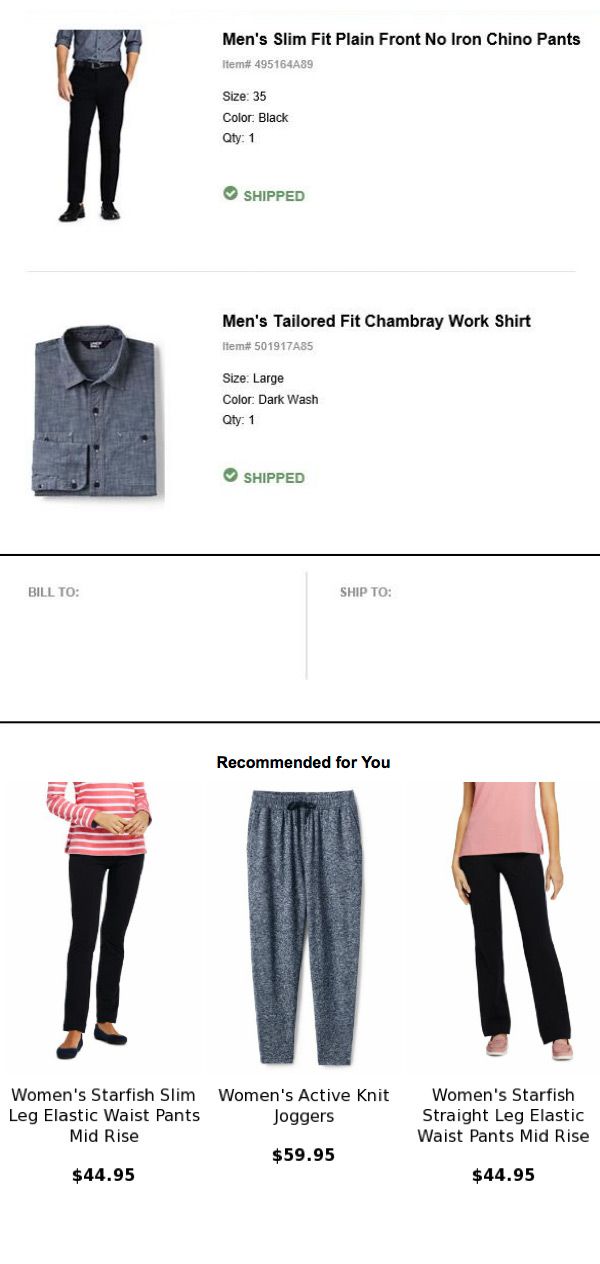Click Women's Starfish Slim Leg Elastic Waist Pants link
This screenshot has height=1264, width=600.
click(104, 1115)
